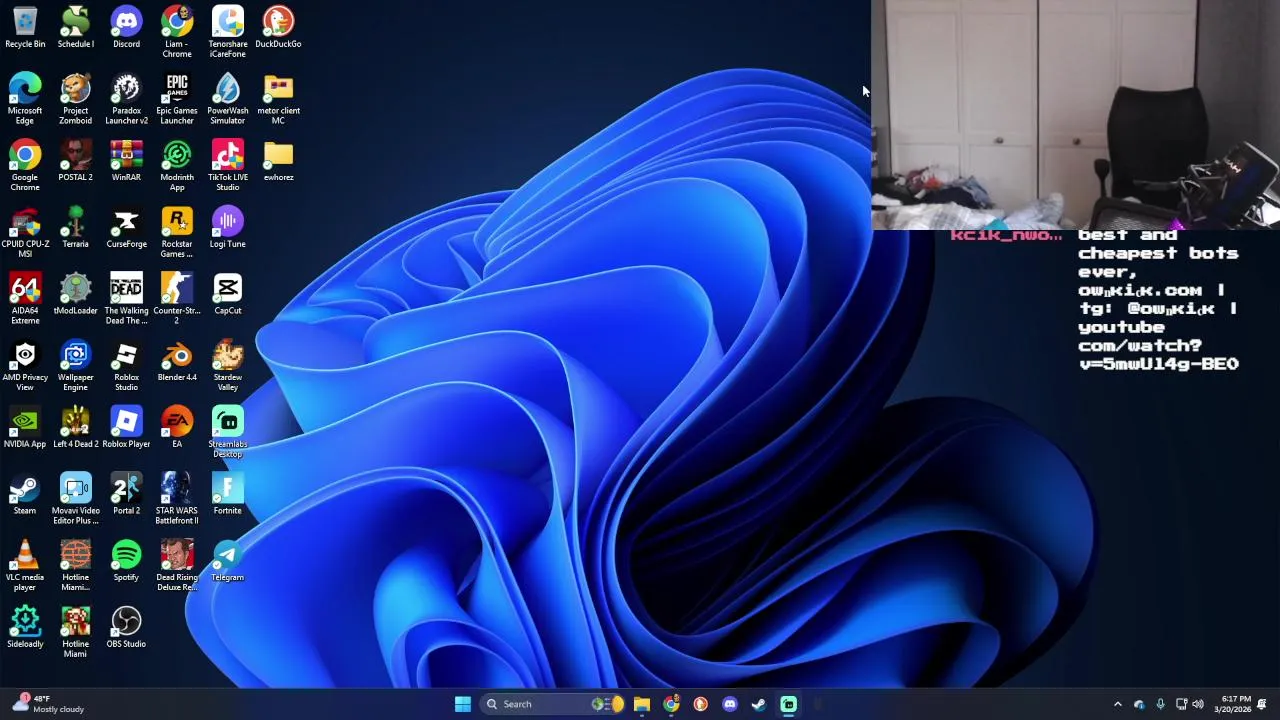Select the Steam desktop icon

coord(25,494)
